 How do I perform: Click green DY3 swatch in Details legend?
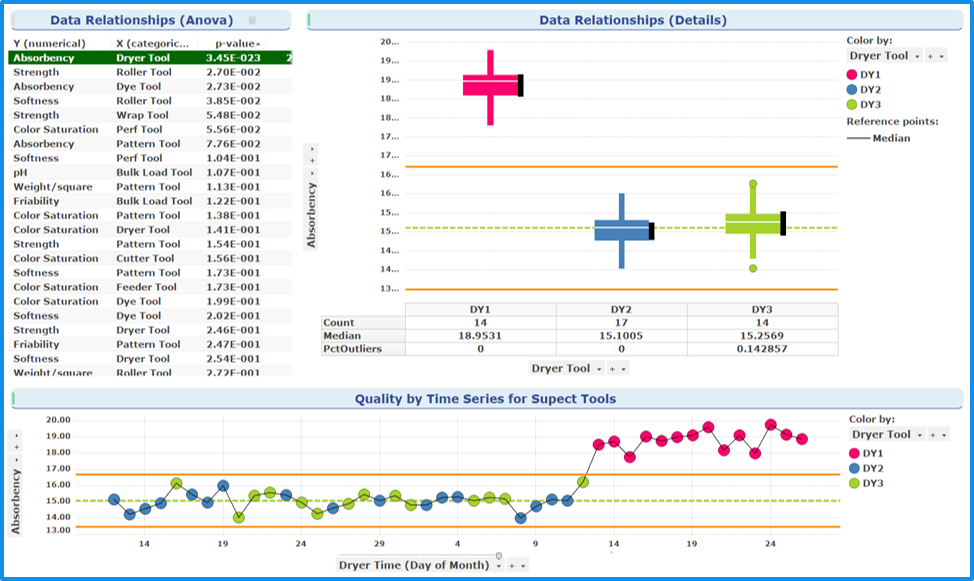pyautogui.click(x=852, y=104)
